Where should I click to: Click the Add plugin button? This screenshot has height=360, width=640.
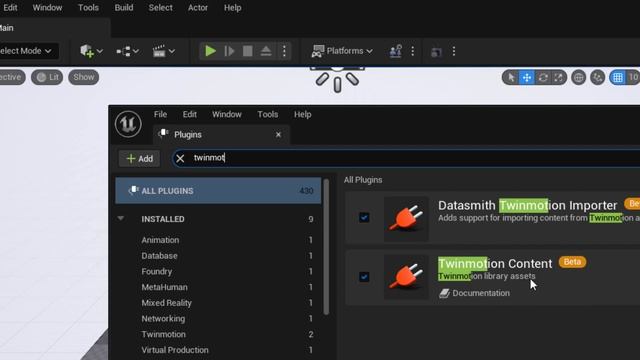140,158
